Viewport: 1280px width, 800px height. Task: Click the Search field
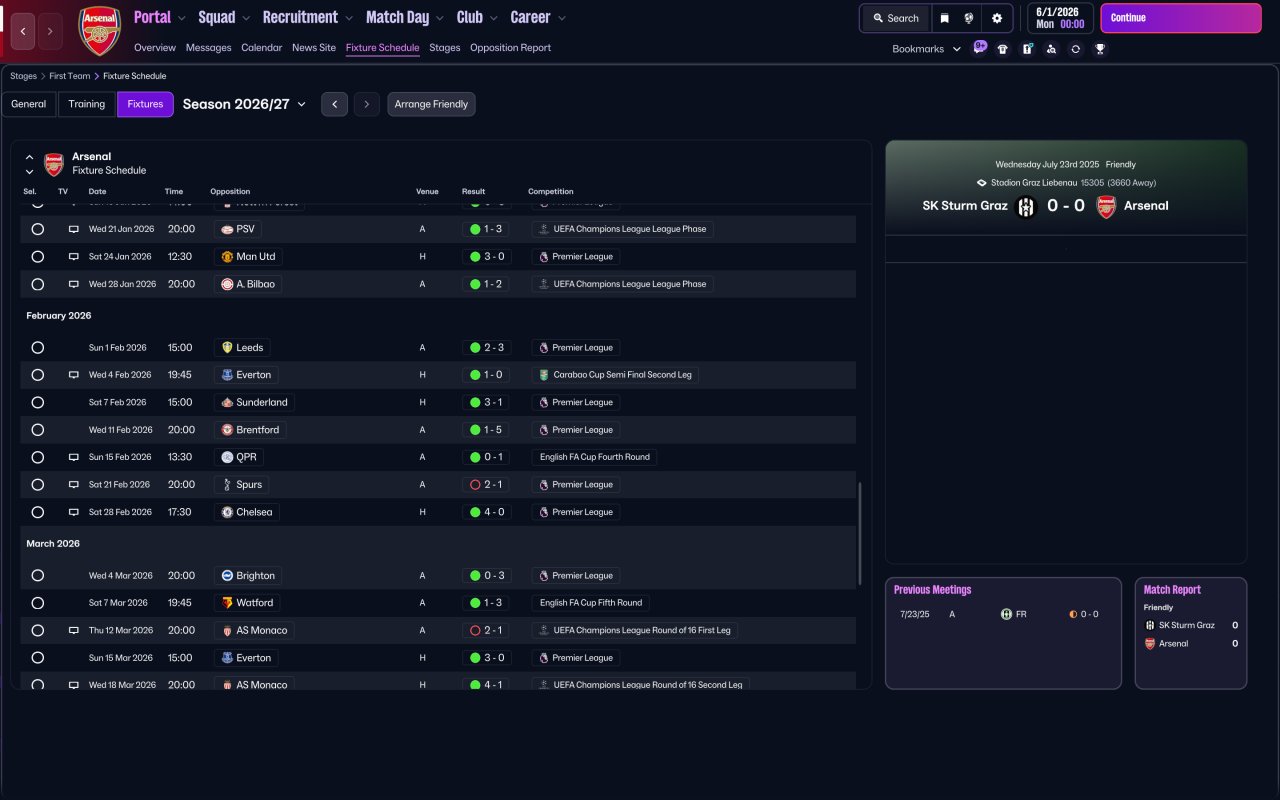pos(895,18)
